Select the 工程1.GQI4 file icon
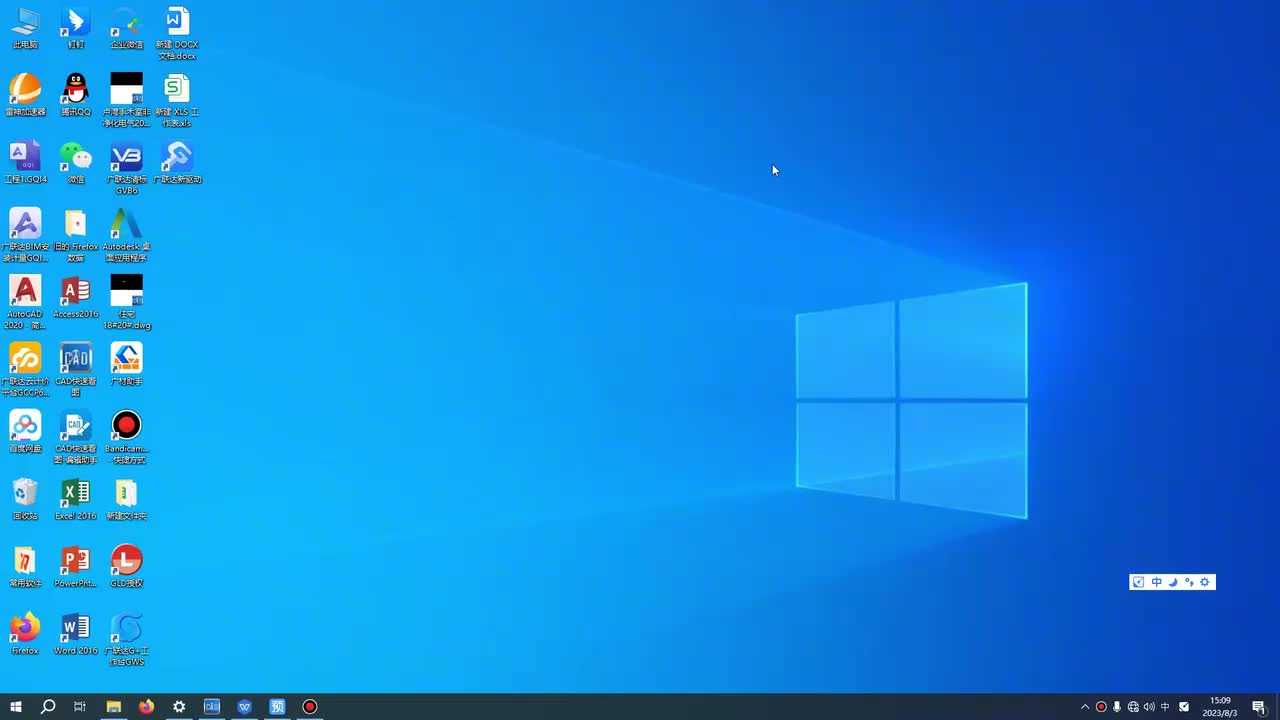 point(25,162)
